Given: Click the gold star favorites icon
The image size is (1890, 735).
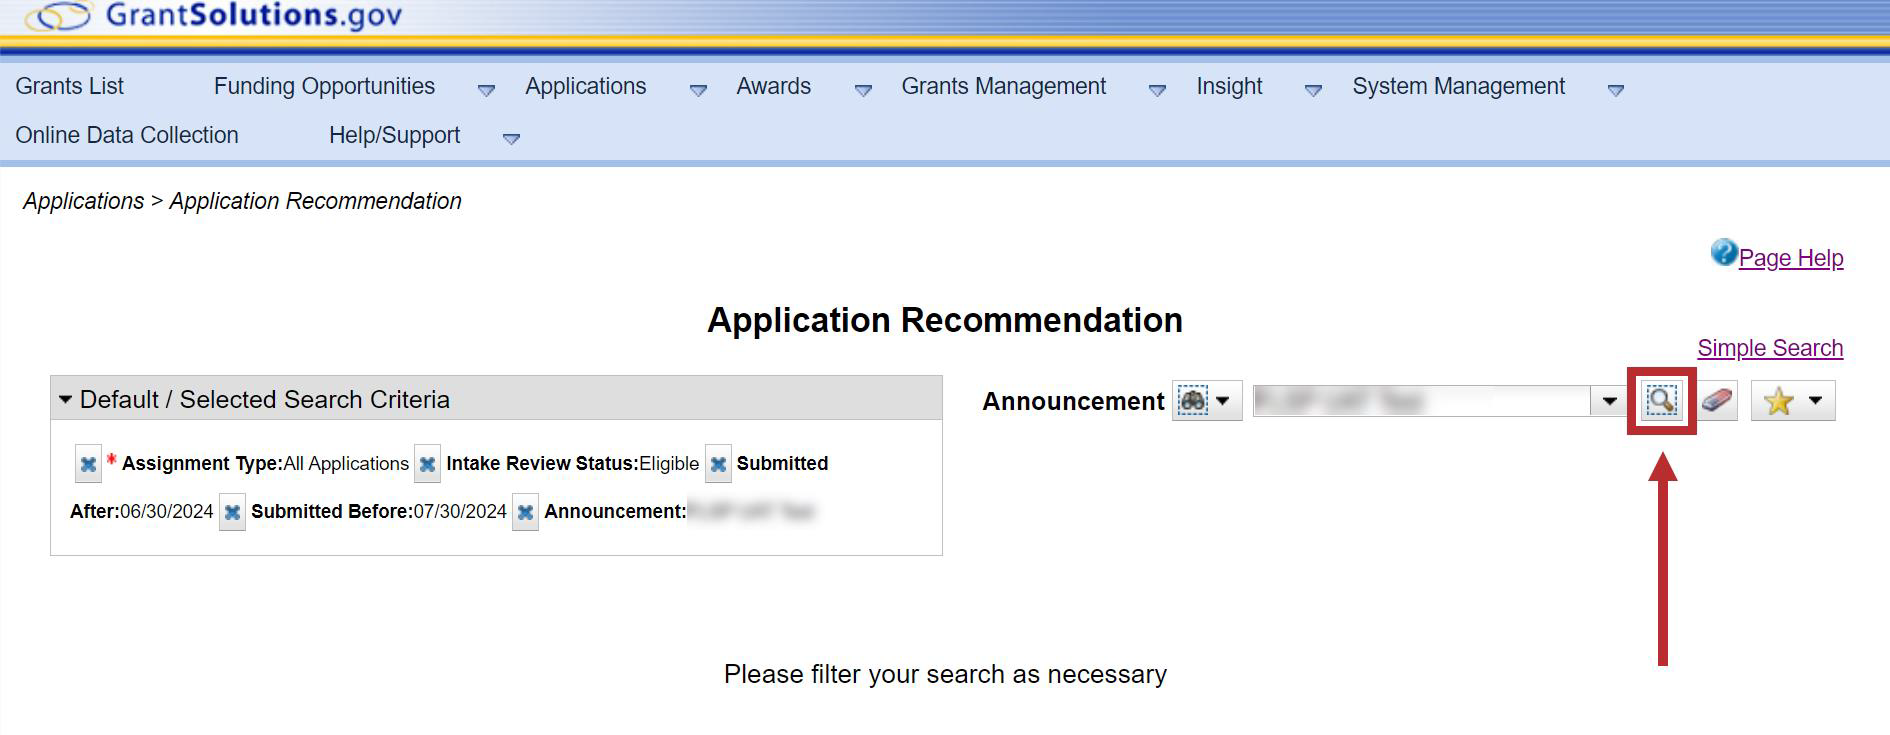Looking at the screenshot, I should [x=1778, y=401].
